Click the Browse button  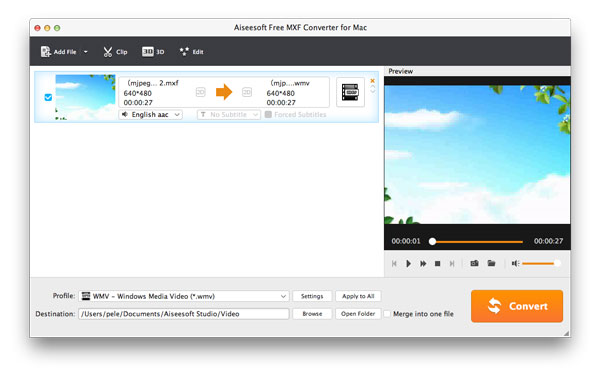[312, 314]
